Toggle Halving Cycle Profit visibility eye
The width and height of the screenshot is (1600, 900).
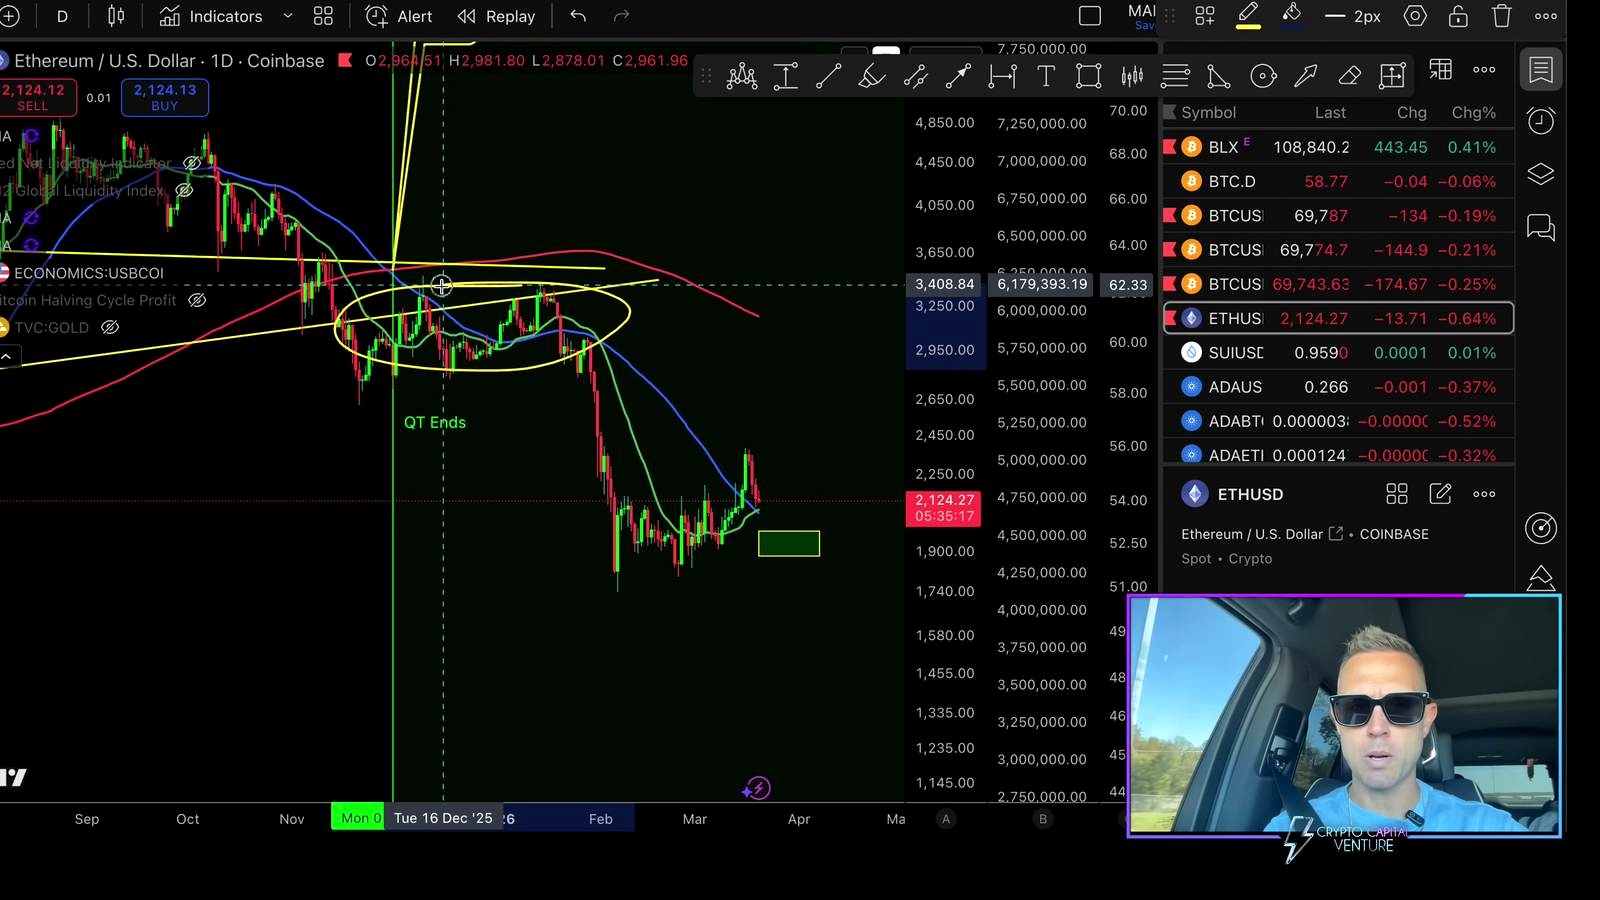(197, 300)
